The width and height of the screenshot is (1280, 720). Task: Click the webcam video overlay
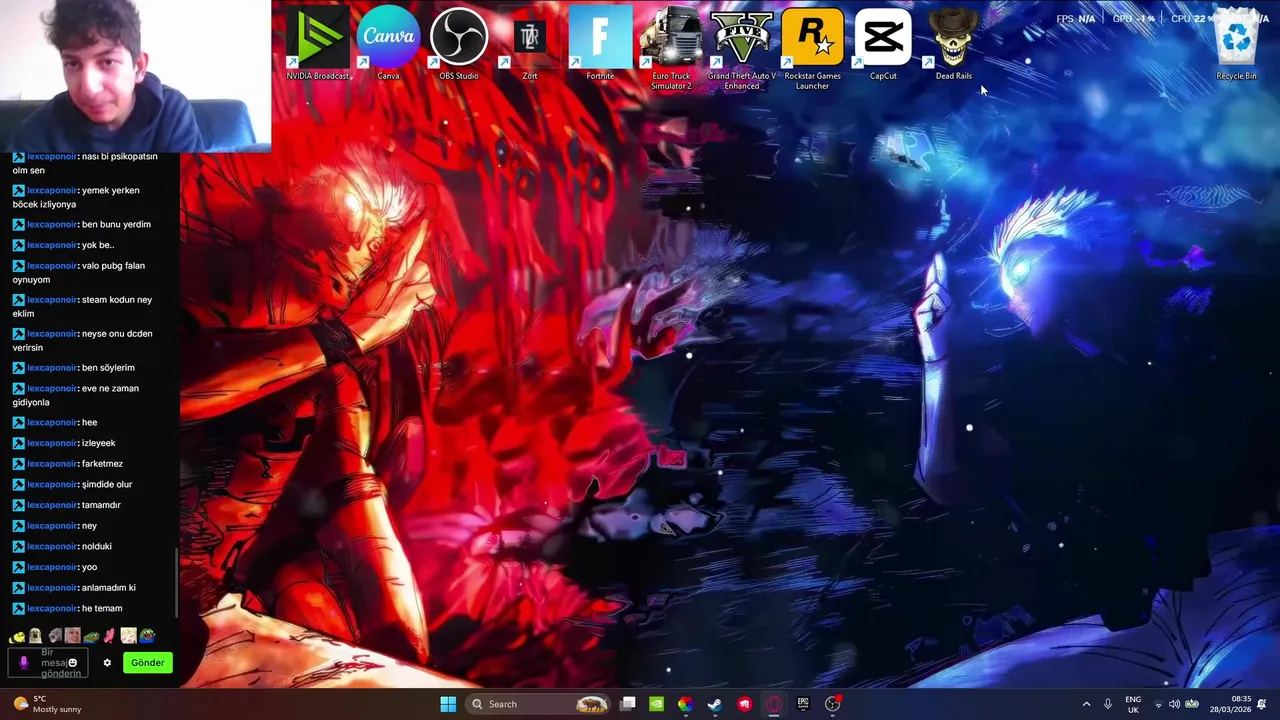coord(135,76)
